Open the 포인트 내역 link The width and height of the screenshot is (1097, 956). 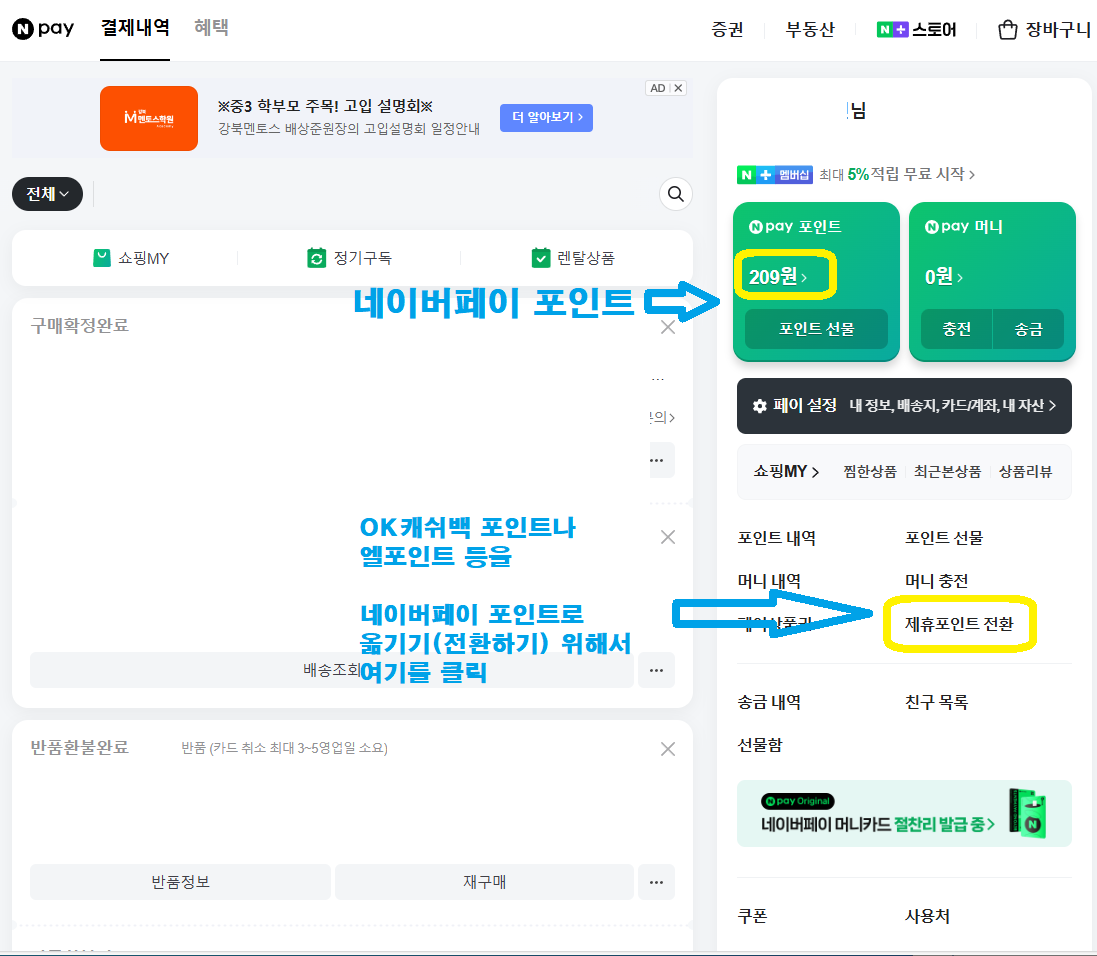[x=777, y=538]
